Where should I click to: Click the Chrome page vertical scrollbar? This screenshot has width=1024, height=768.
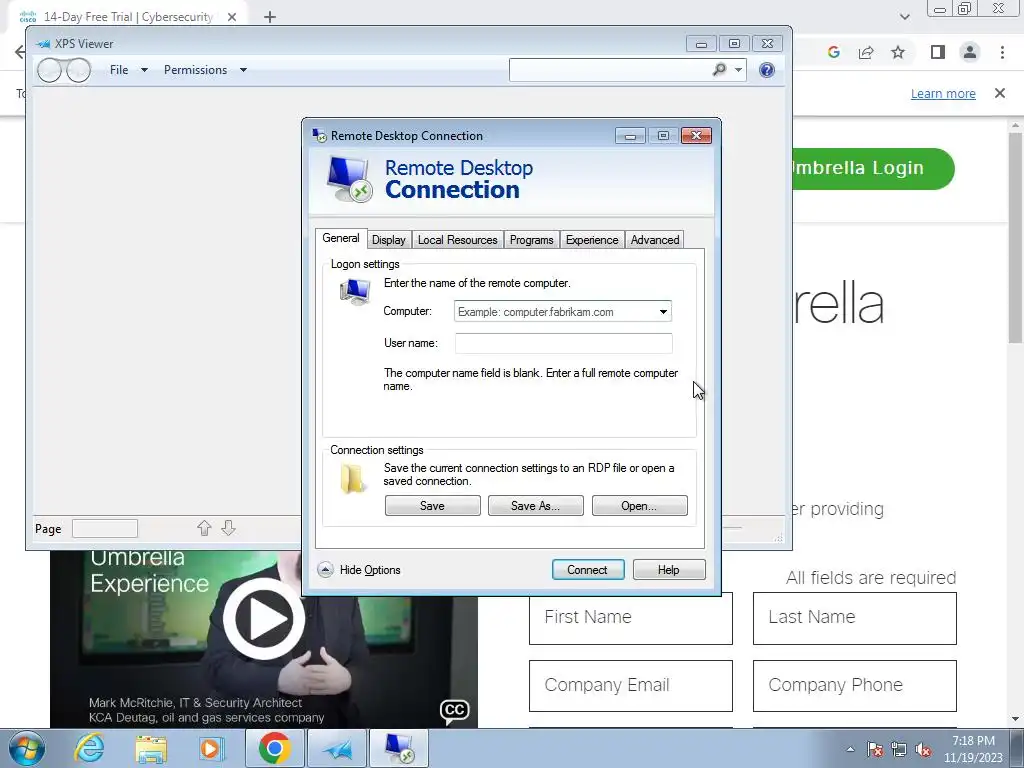pyautogui.click(x=1016, y=236)
